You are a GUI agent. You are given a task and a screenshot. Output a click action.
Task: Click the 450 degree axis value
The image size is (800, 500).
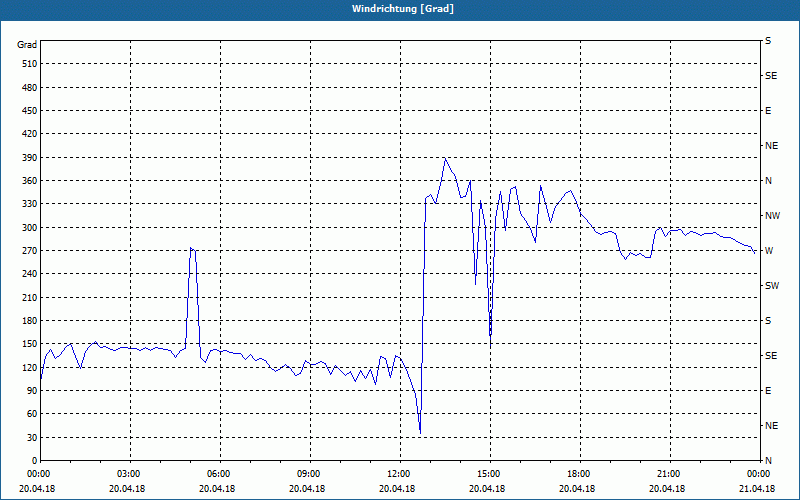click(30, 111)
